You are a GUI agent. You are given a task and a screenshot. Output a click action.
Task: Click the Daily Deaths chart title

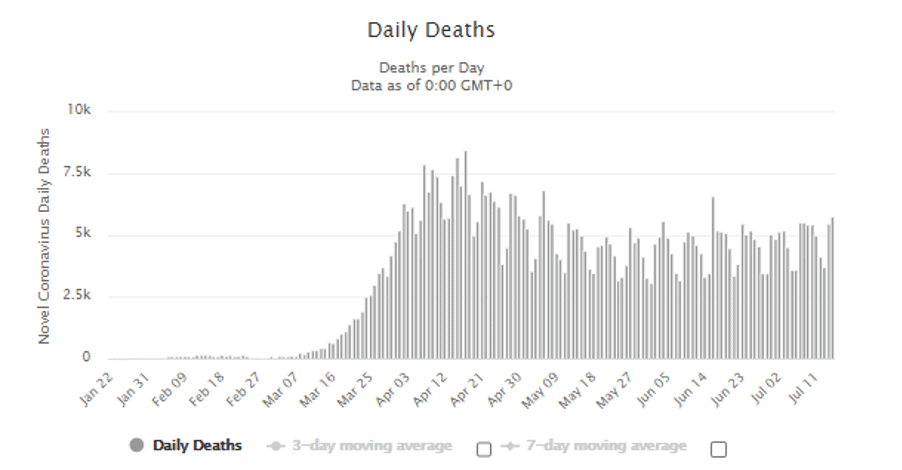click(x=431, y=30)
